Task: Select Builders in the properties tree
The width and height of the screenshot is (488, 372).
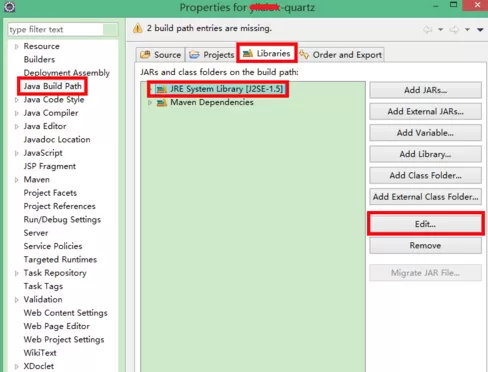Action: [39, 60]
